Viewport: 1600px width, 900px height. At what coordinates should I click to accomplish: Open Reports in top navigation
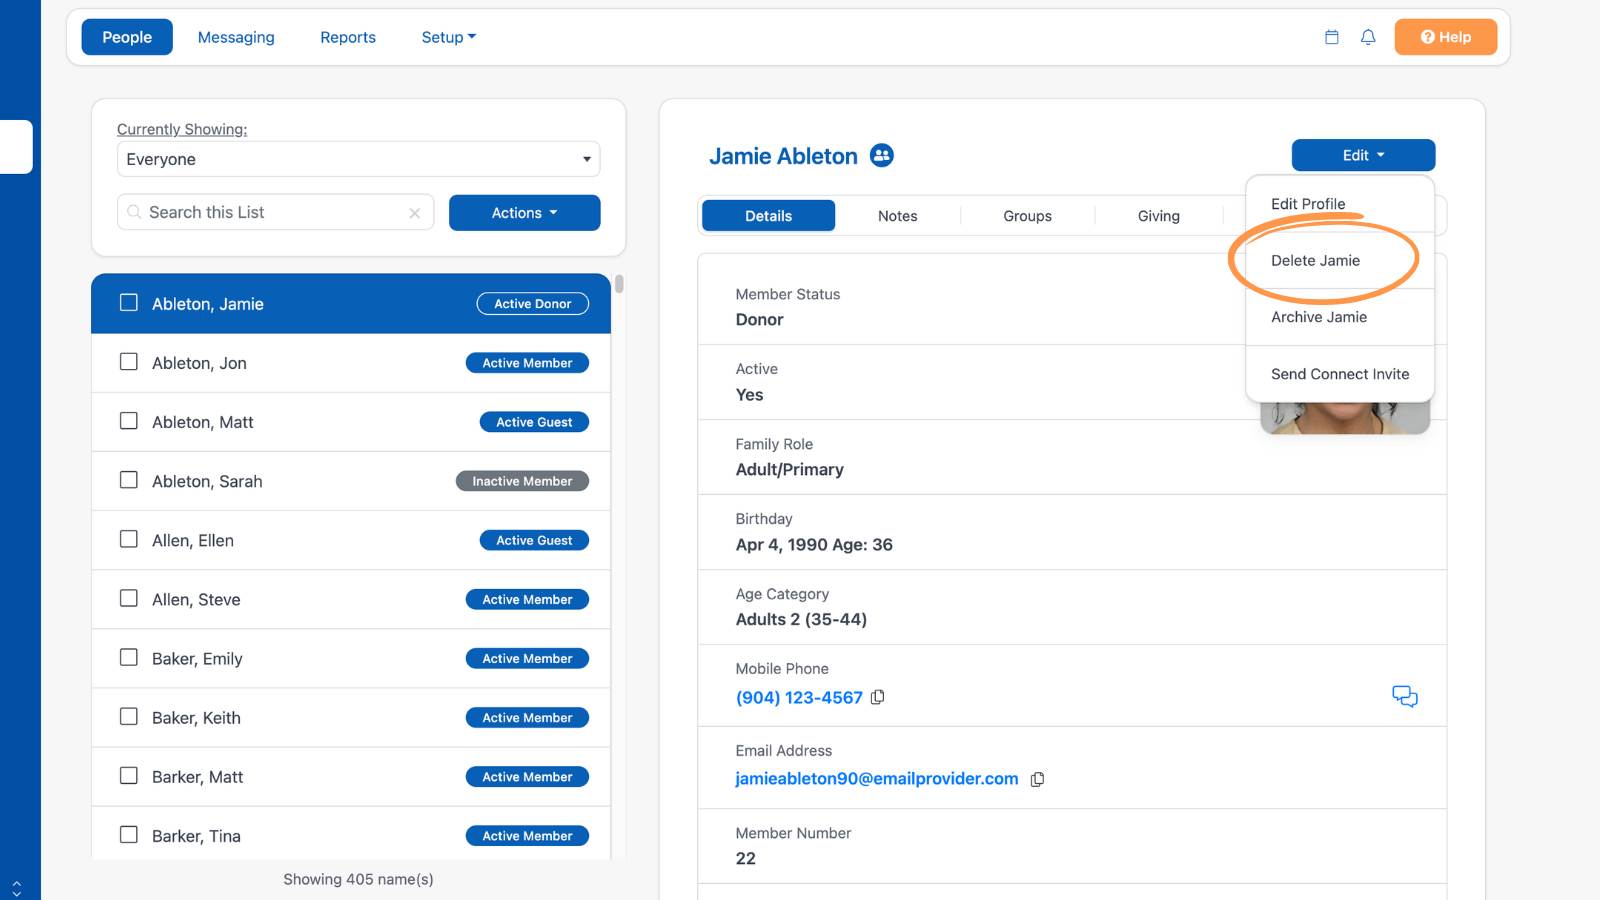(348, 37)
